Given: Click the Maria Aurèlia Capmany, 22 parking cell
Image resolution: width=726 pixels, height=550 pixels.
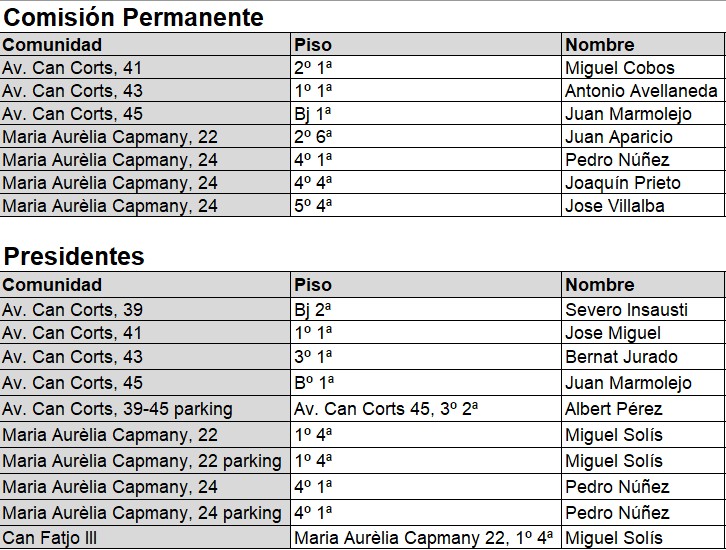Looking at the screenshot, I should tap(142, 461).
